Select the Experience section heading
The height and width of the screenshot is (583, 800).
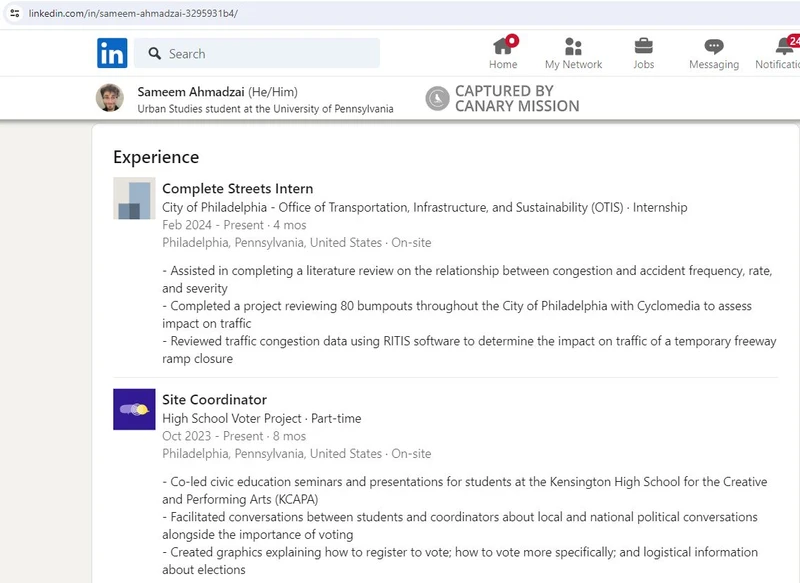[x=155, y=157]
